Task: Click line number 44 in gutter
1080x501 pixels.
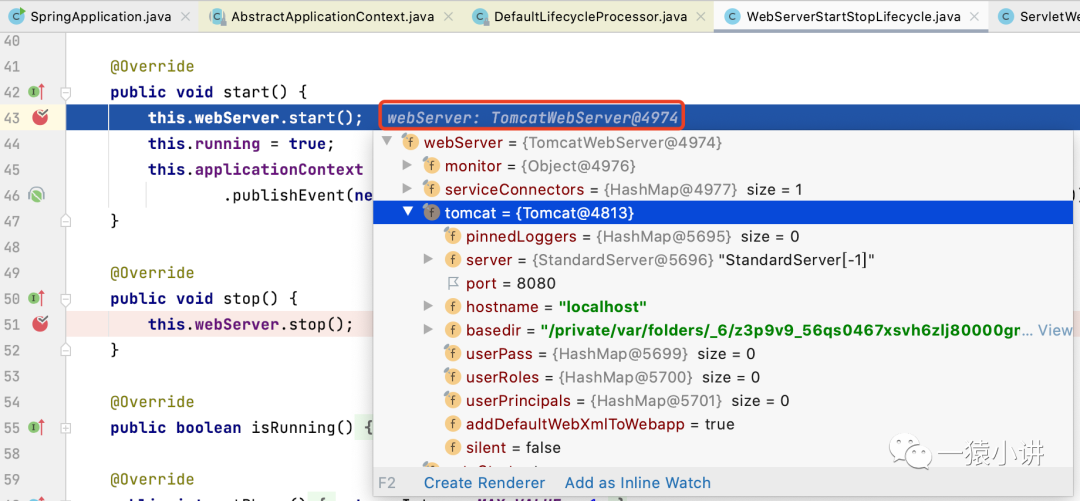Action: click(x=12, y=143)
